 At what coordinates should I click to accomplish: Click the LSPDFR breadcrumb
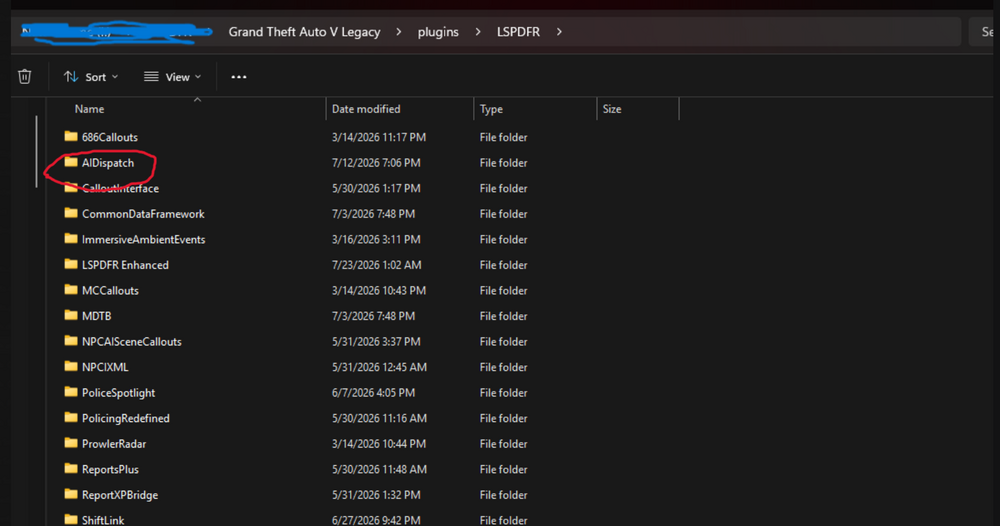coord(518,32)
